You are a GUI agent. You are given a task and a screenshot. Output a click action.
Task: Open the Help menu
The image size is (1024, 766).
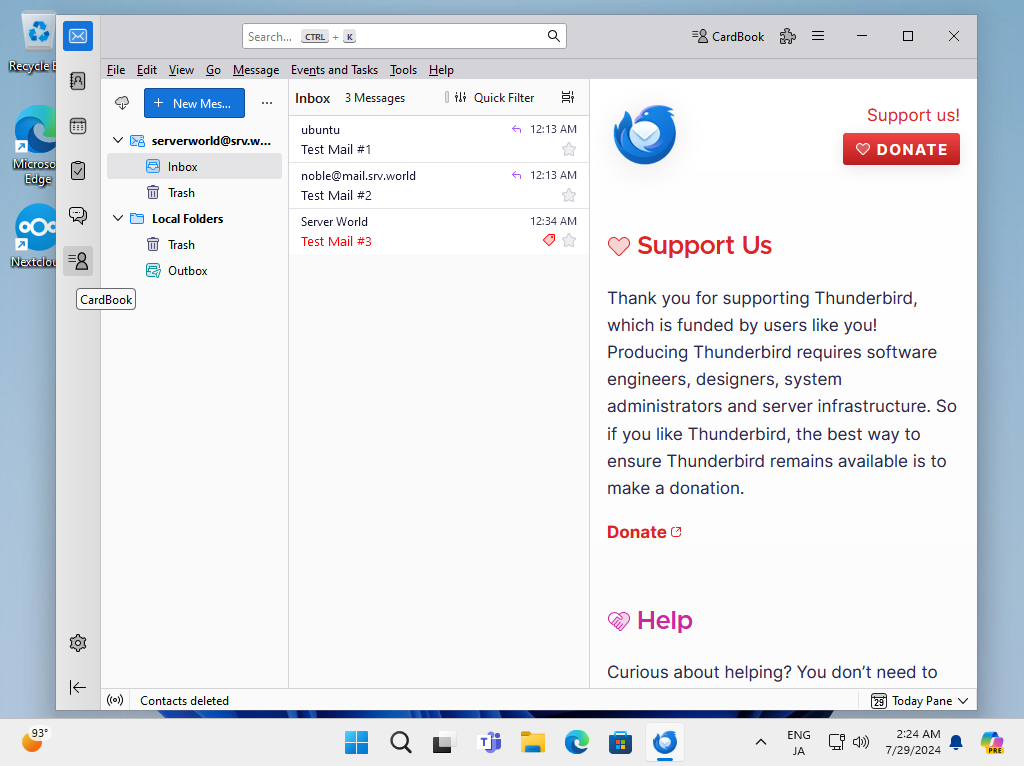tap(441, 70)
